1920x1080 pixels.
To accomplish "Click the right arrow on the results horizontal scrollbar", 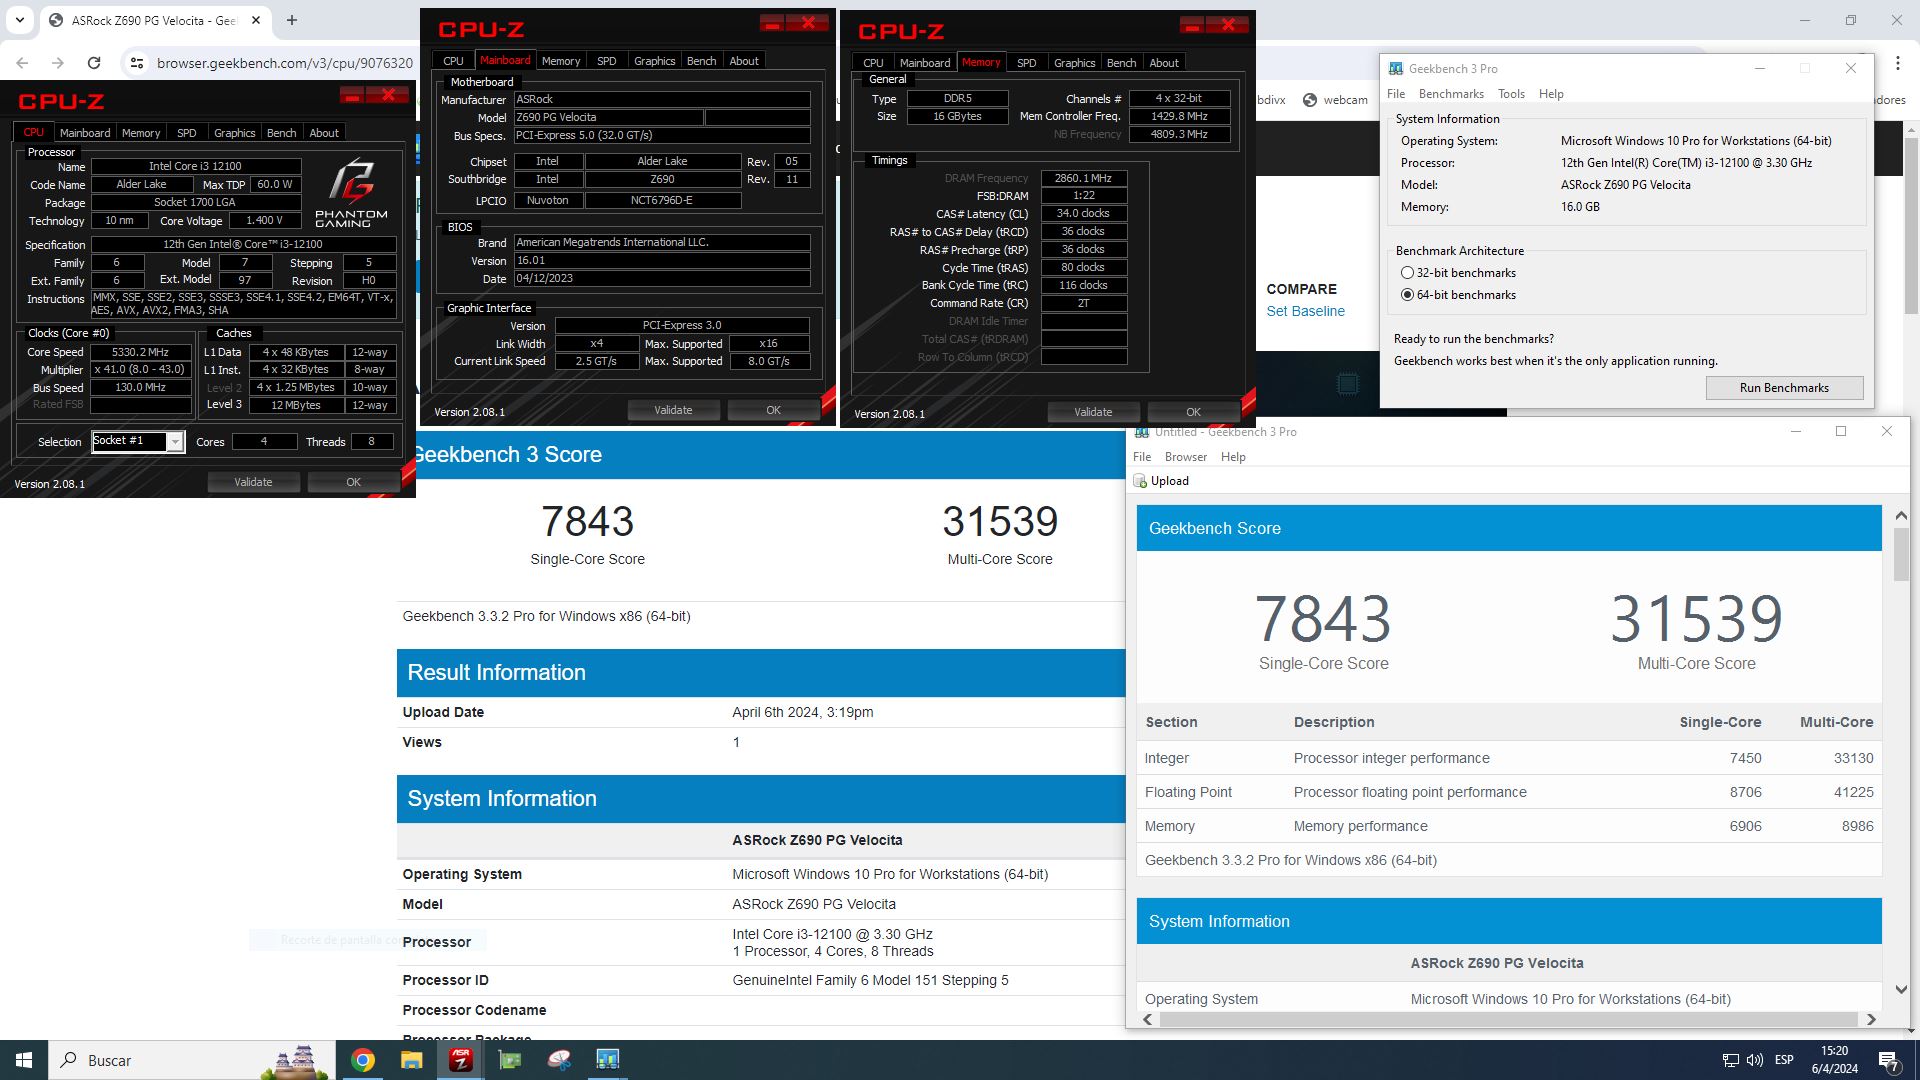I will click(1871, 1019).
